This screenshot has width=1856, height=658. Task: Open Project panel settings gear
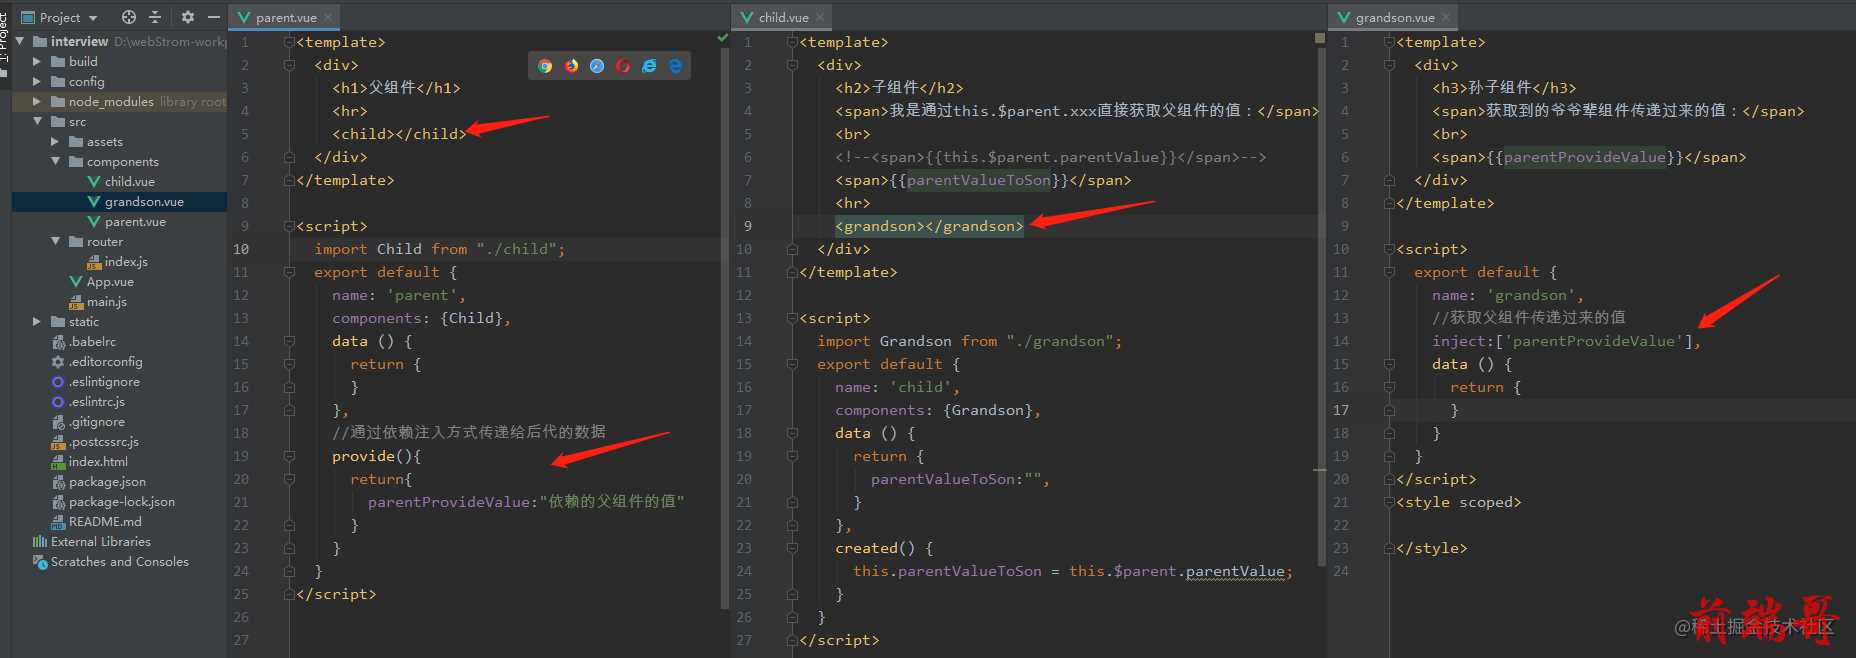pyautogui.click(x=188, y=17)
